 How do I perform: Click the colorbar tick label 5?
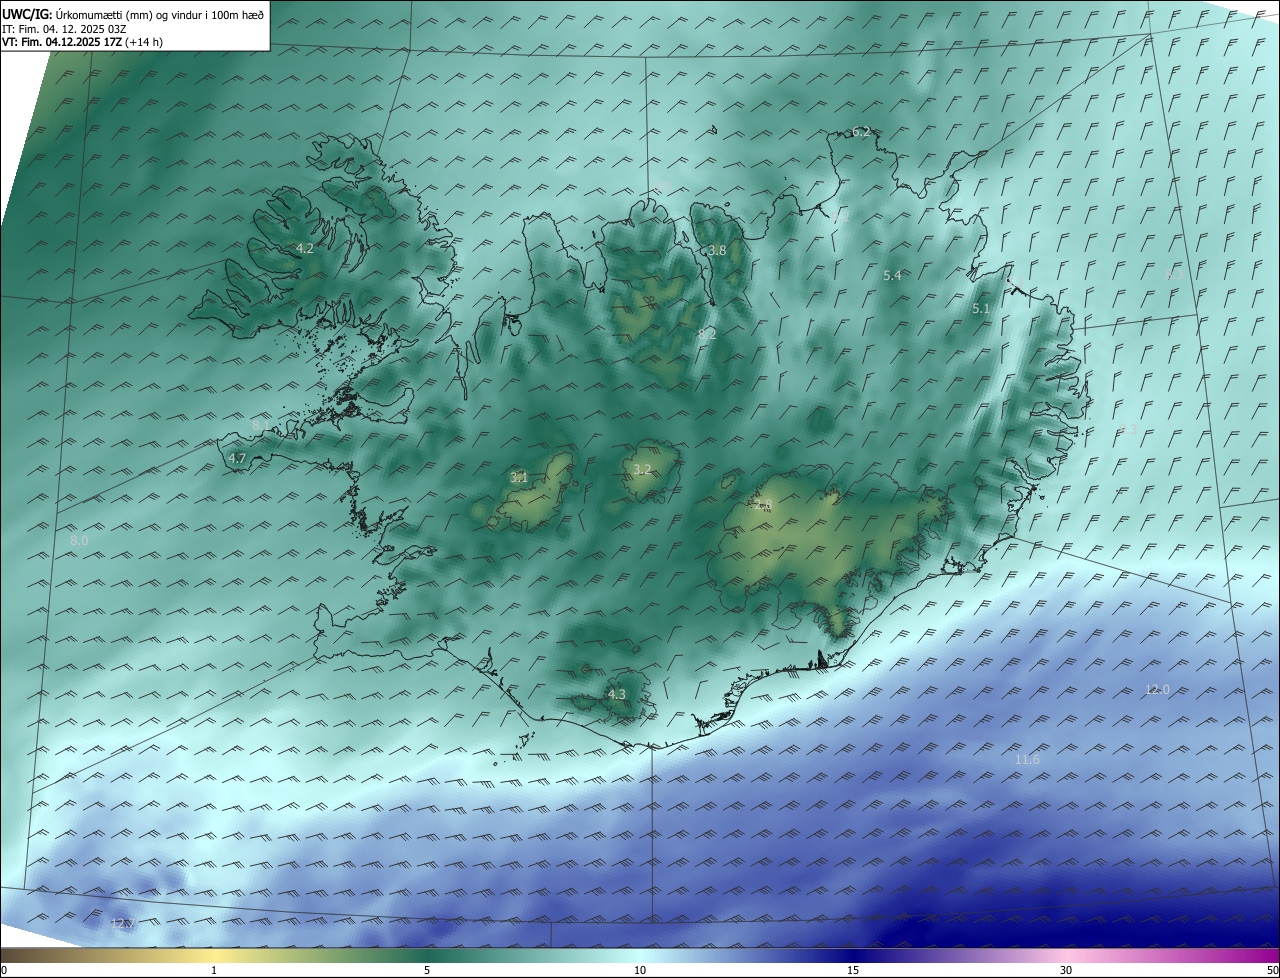tap(427, 970)
